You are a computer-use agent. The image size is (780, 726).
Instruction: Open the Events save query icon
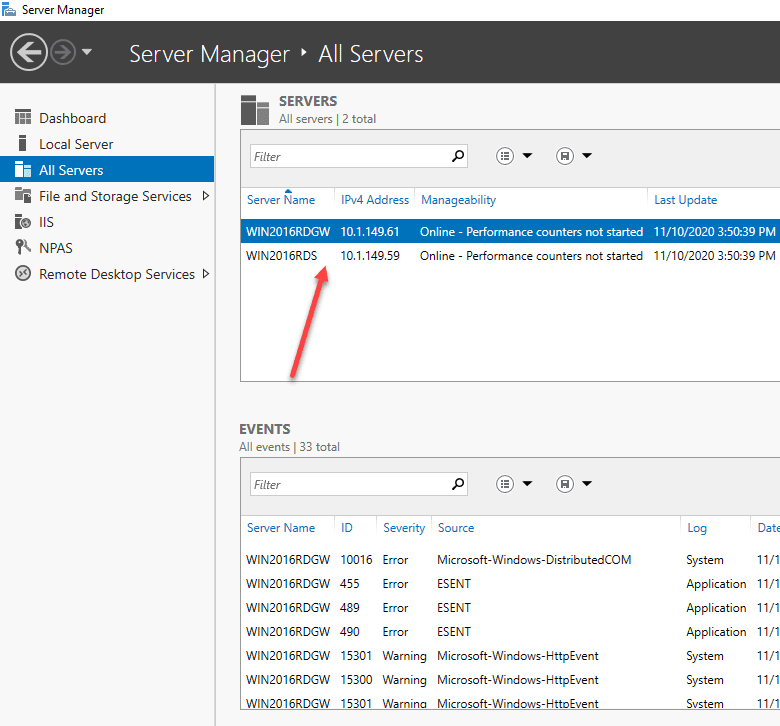(565, 484)
